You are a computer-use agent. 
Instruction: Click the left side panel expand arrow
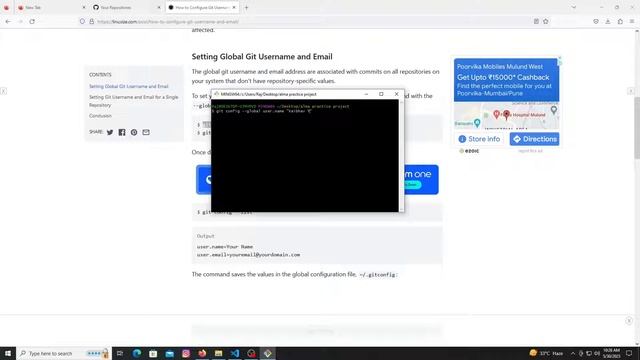pyautogui.click(x=3, y=91)
